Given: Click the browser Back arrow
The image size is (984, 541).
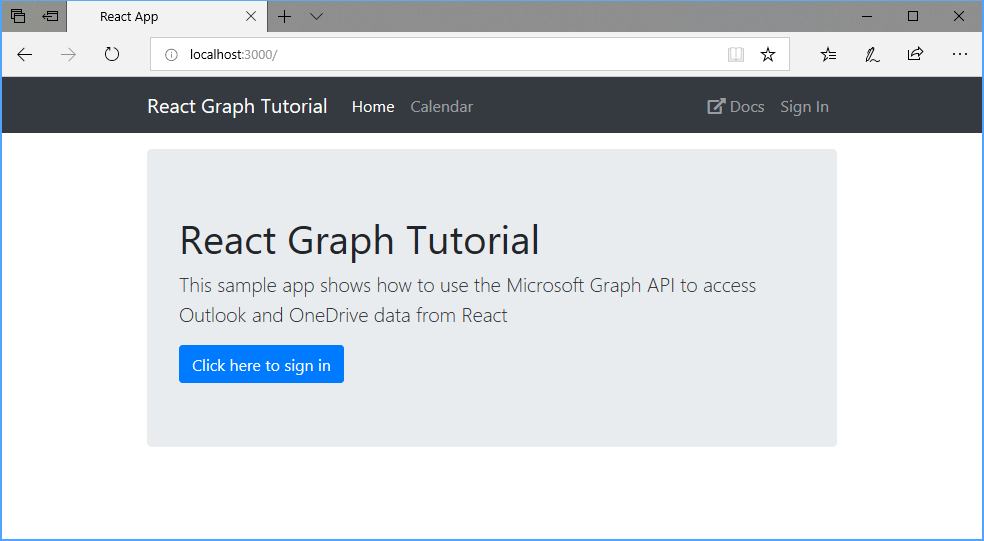Looking at the screenshot, I should (24, 55).
